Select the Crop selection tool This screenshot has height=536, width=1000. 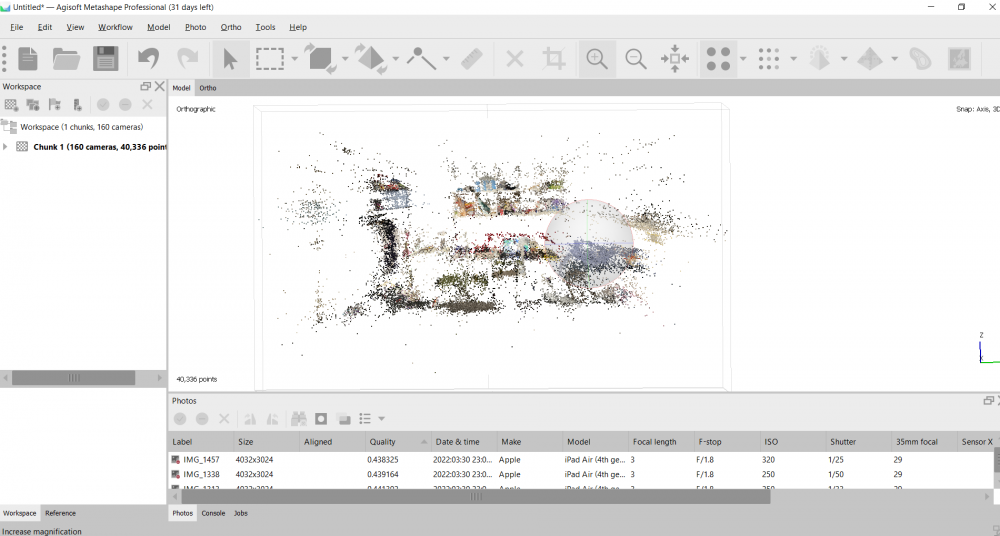554,59
